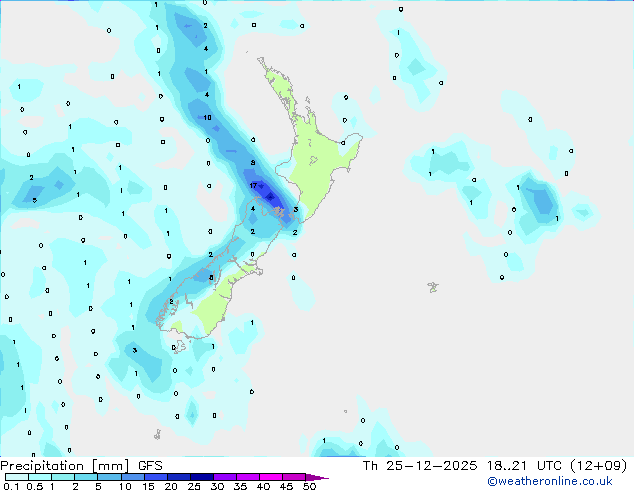Click the 5–10 mm legend color swatch

[x=109, y=477]
